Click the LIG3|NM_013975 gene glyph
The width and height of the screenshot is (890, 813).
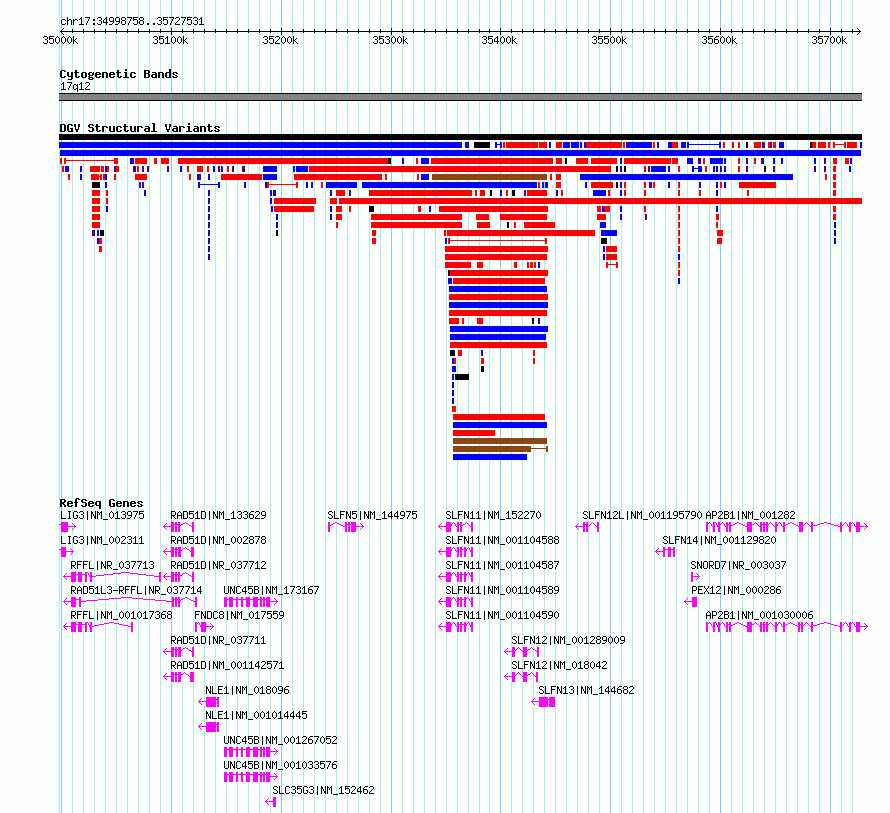(x=68, y=527)
